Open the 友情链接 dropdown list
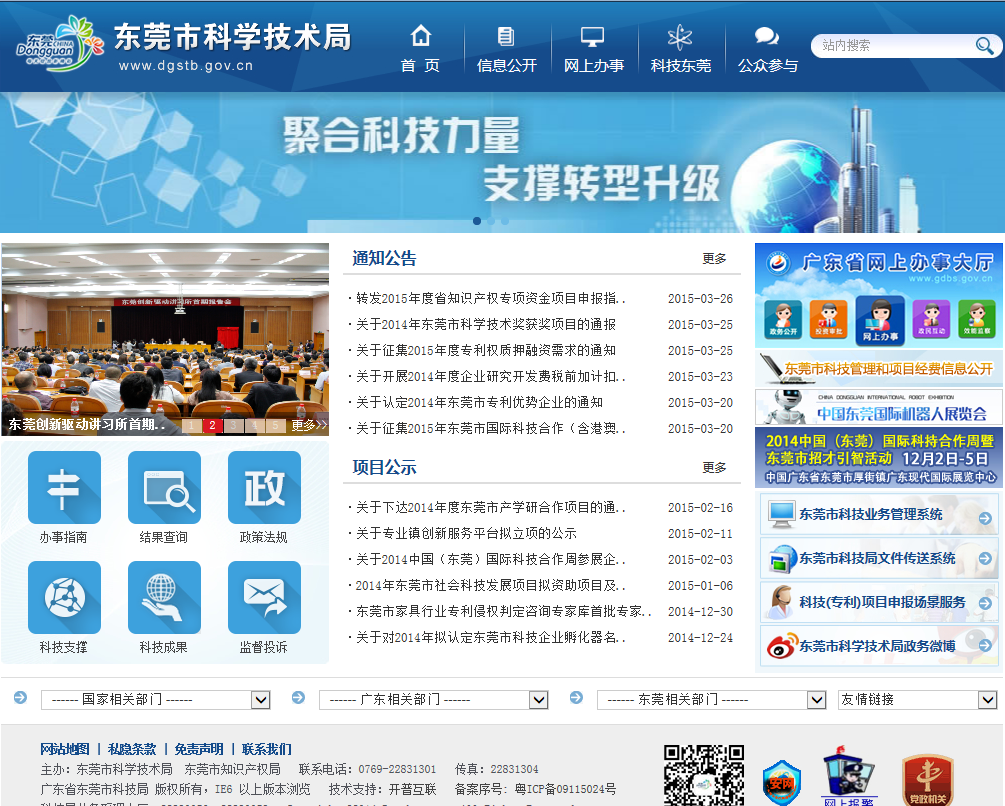 click(x=917, y=699)
